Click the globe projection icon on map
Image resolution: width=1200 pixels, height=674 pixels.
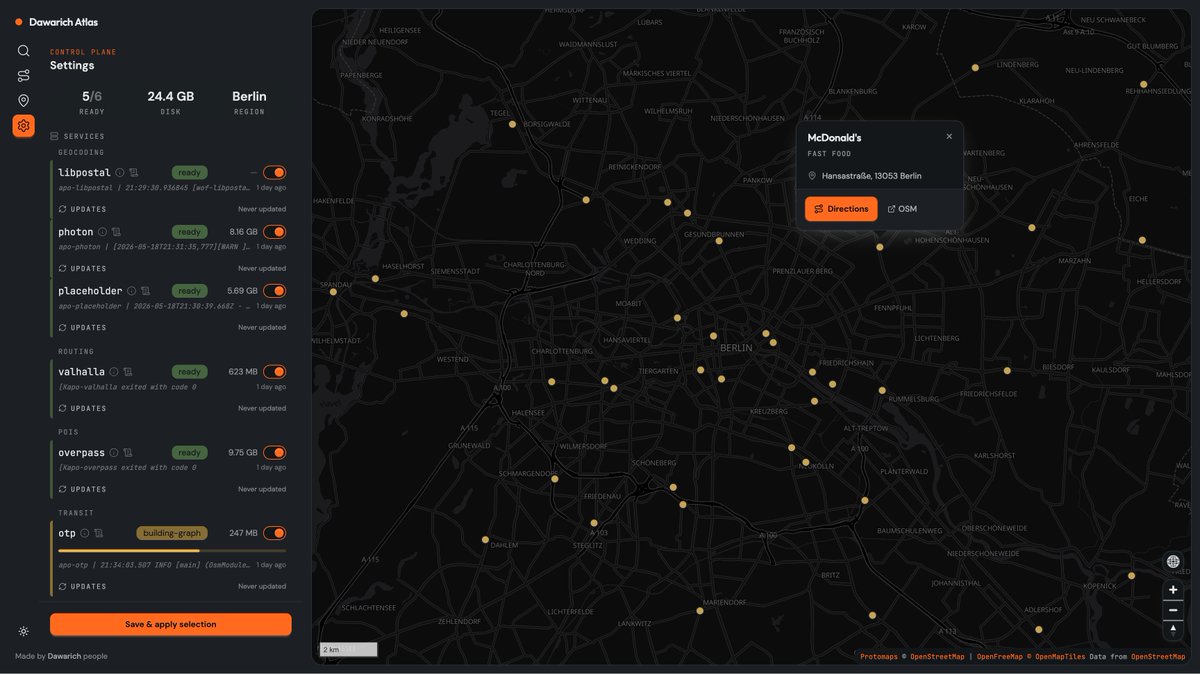coord(1173,562)
